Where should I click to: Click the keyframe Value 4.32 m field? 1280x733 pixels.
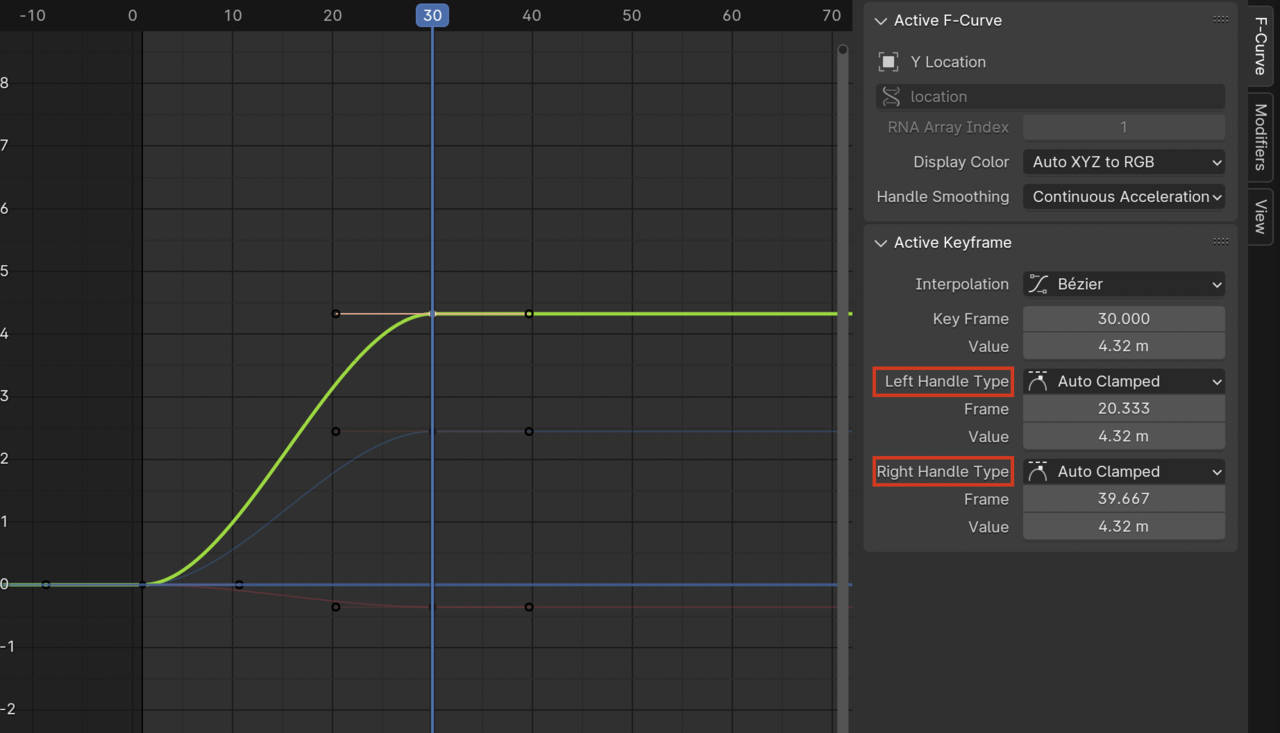tap(1124, 346)
